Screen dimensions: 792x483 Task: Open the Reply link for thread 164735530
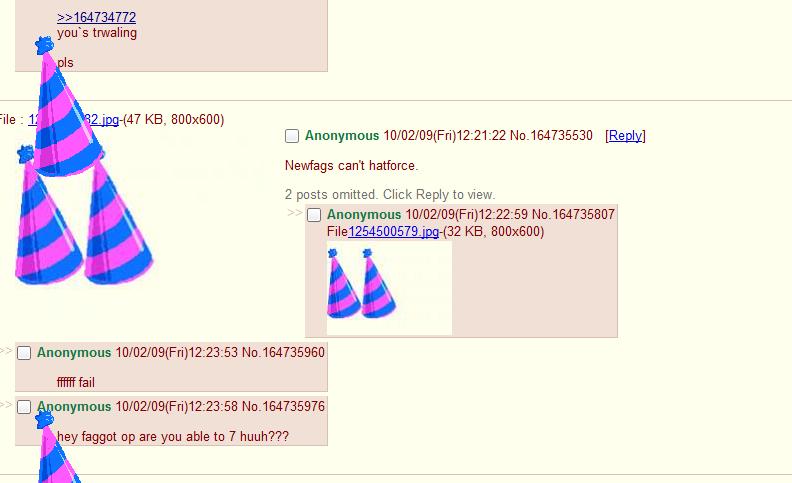click(x=625, y=135)
